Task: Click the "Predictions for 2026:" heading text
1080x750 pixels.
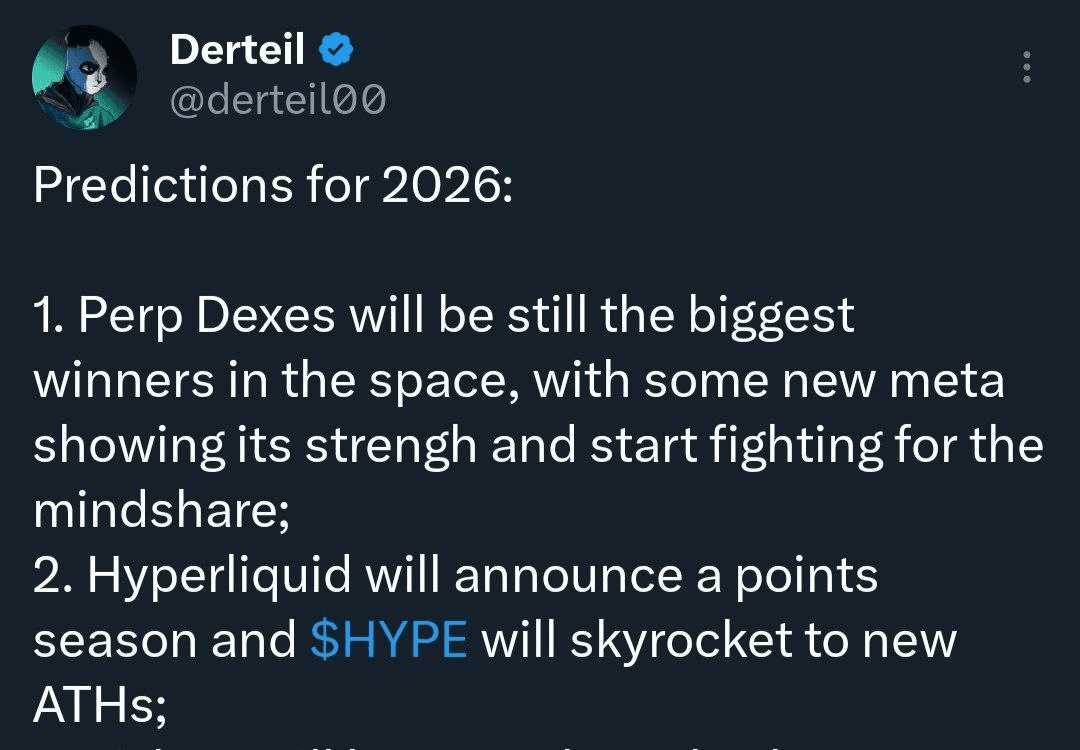Action: [x=272, y=186]
